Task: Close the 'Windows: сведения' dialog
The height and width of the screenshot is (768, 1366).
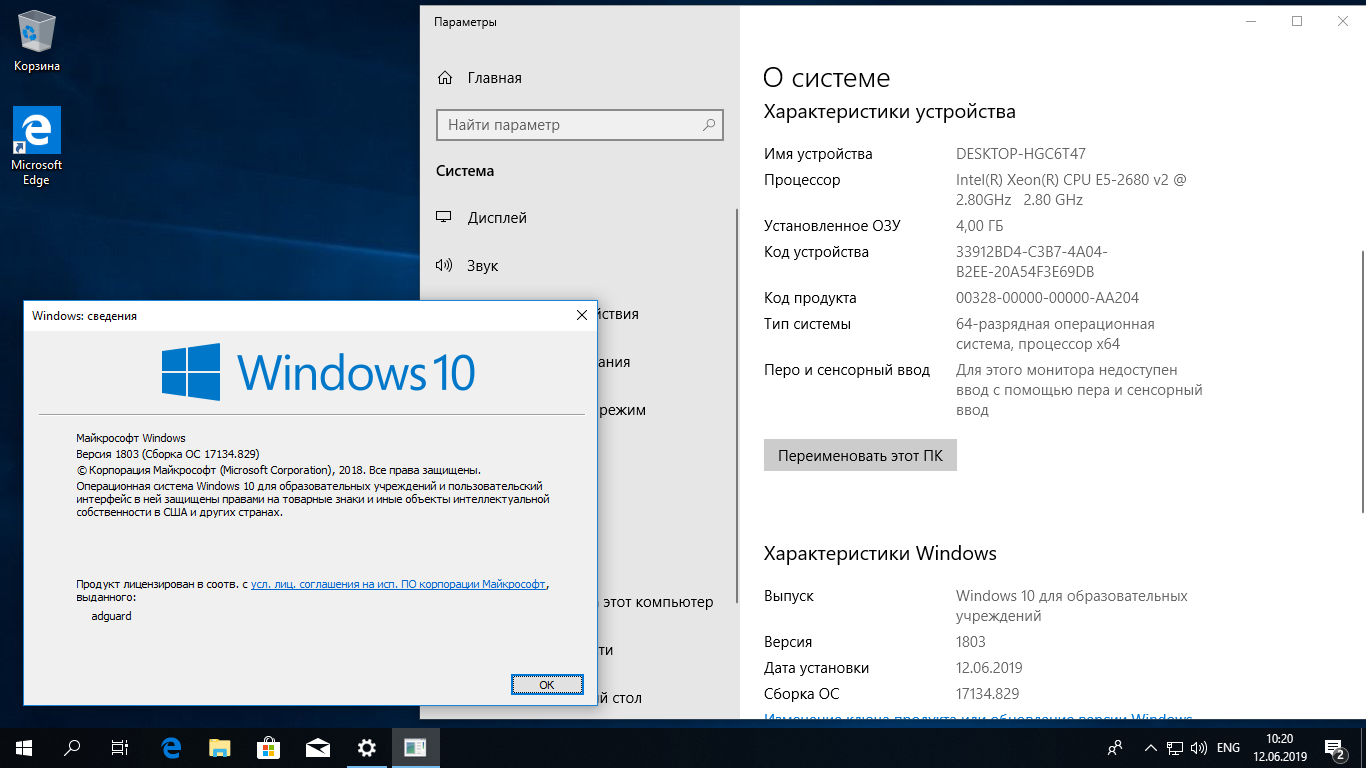Action: pyautogui.click(x=582, y=315)
